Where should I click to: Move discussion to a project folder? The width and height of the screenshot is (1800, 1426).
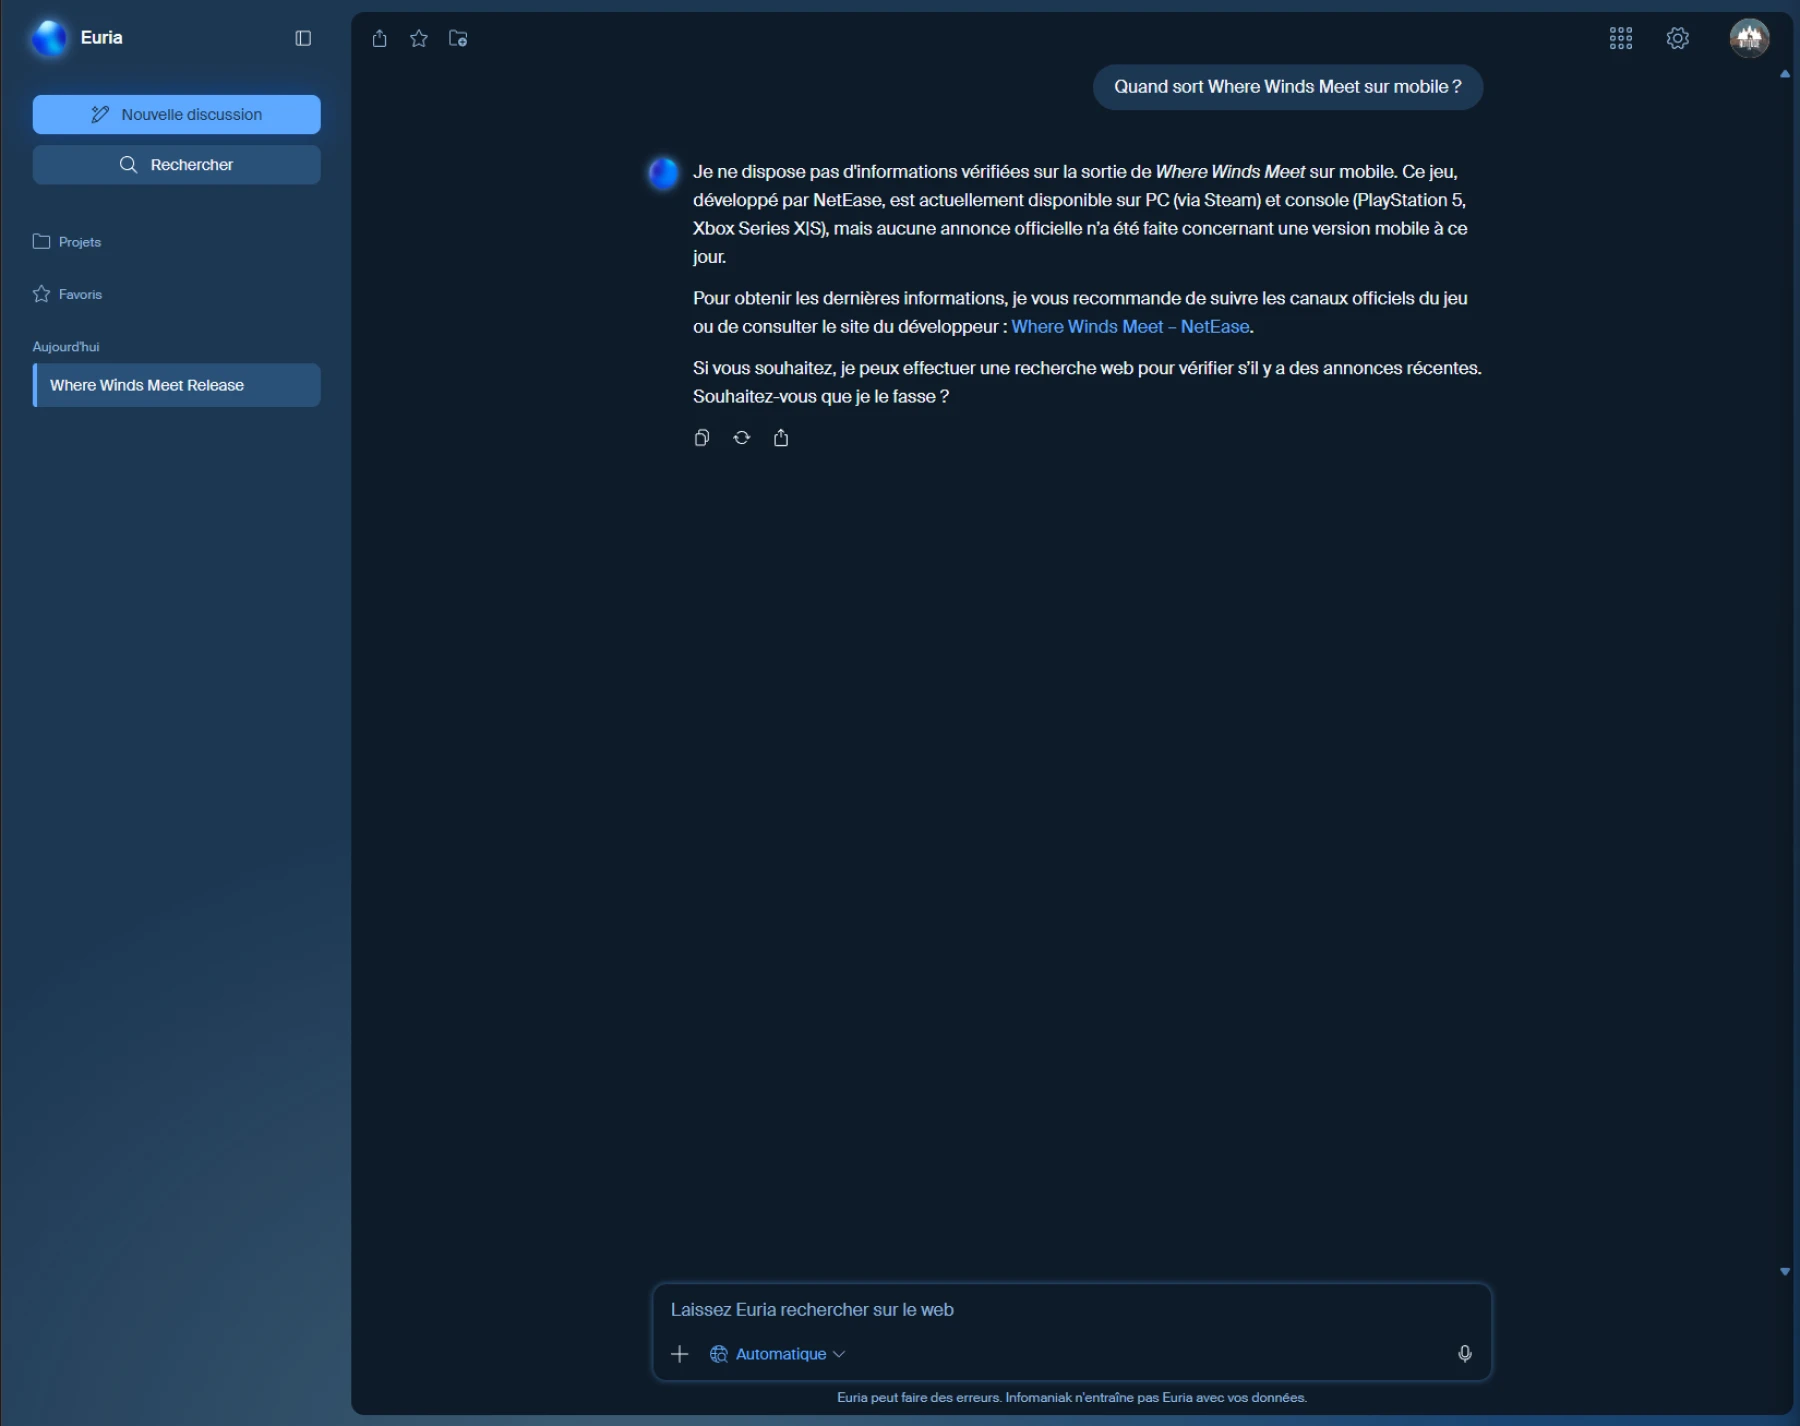pos(458,38)
